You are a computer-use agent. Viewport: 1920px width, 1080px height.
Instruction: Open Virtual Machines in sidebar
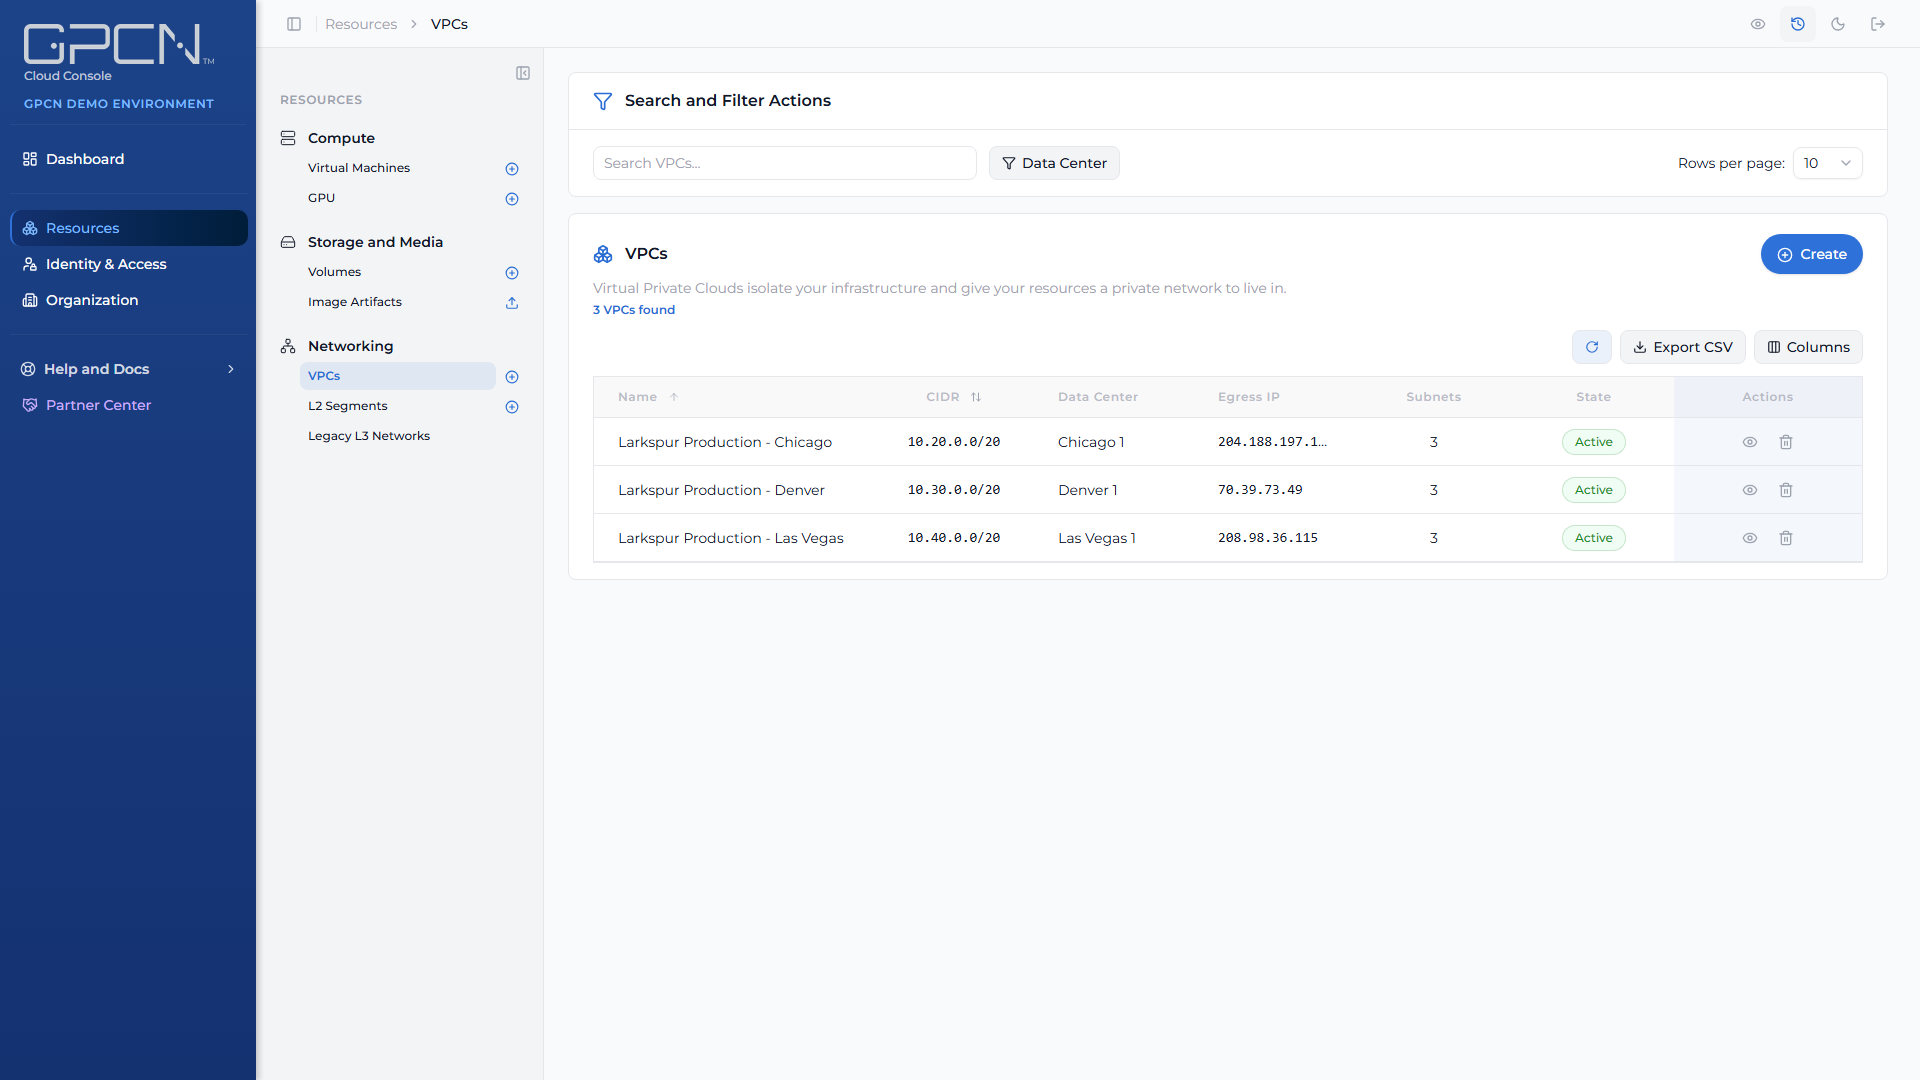(359, 168)
